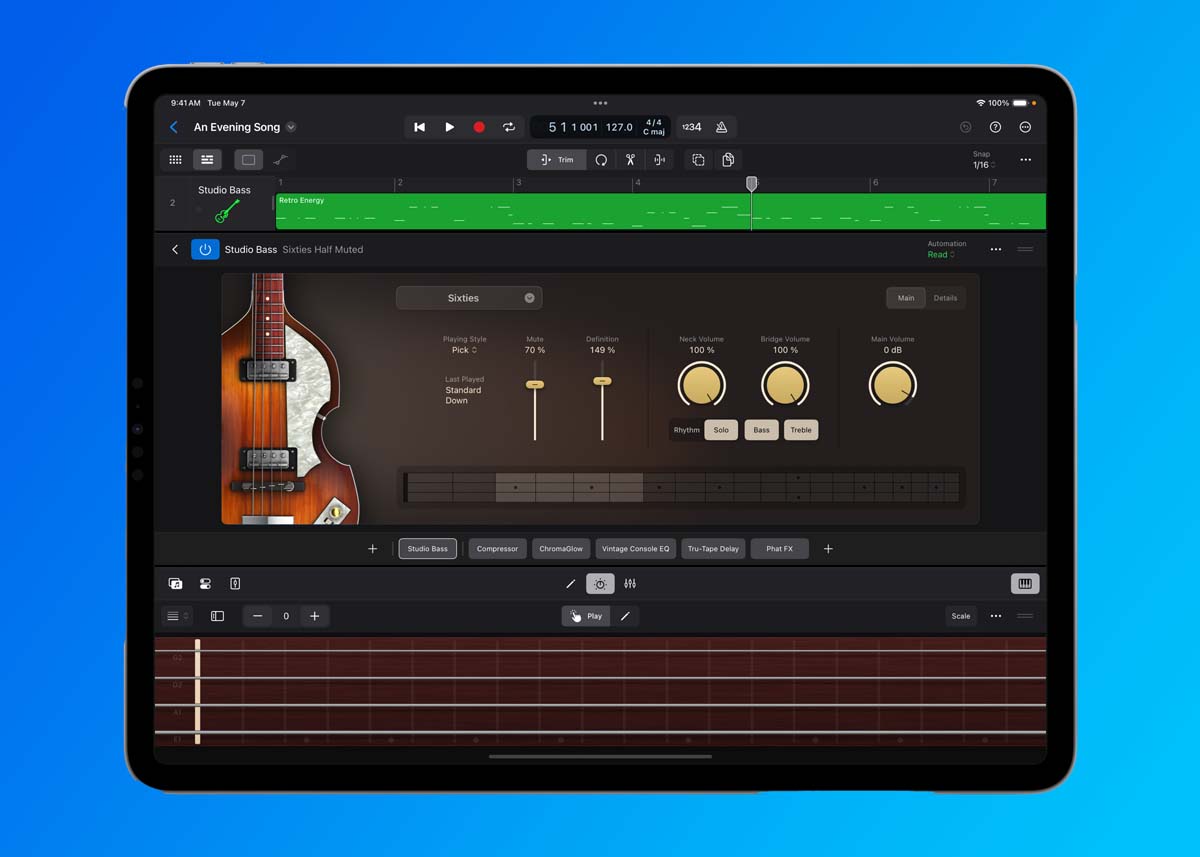Click the Main Volume knob
The height and width of the screenshot is (857, 1200).
point(893,385)
